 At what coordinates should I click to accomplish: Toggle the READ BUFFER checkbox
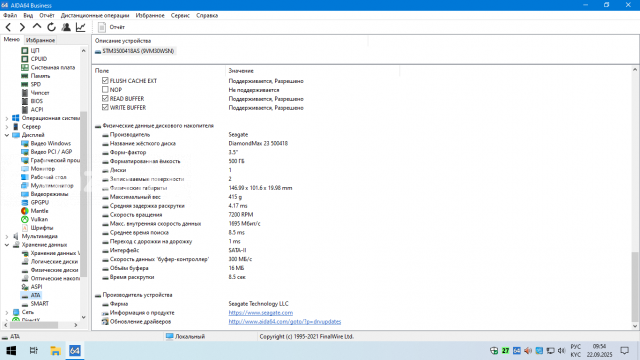coord(105,98)
